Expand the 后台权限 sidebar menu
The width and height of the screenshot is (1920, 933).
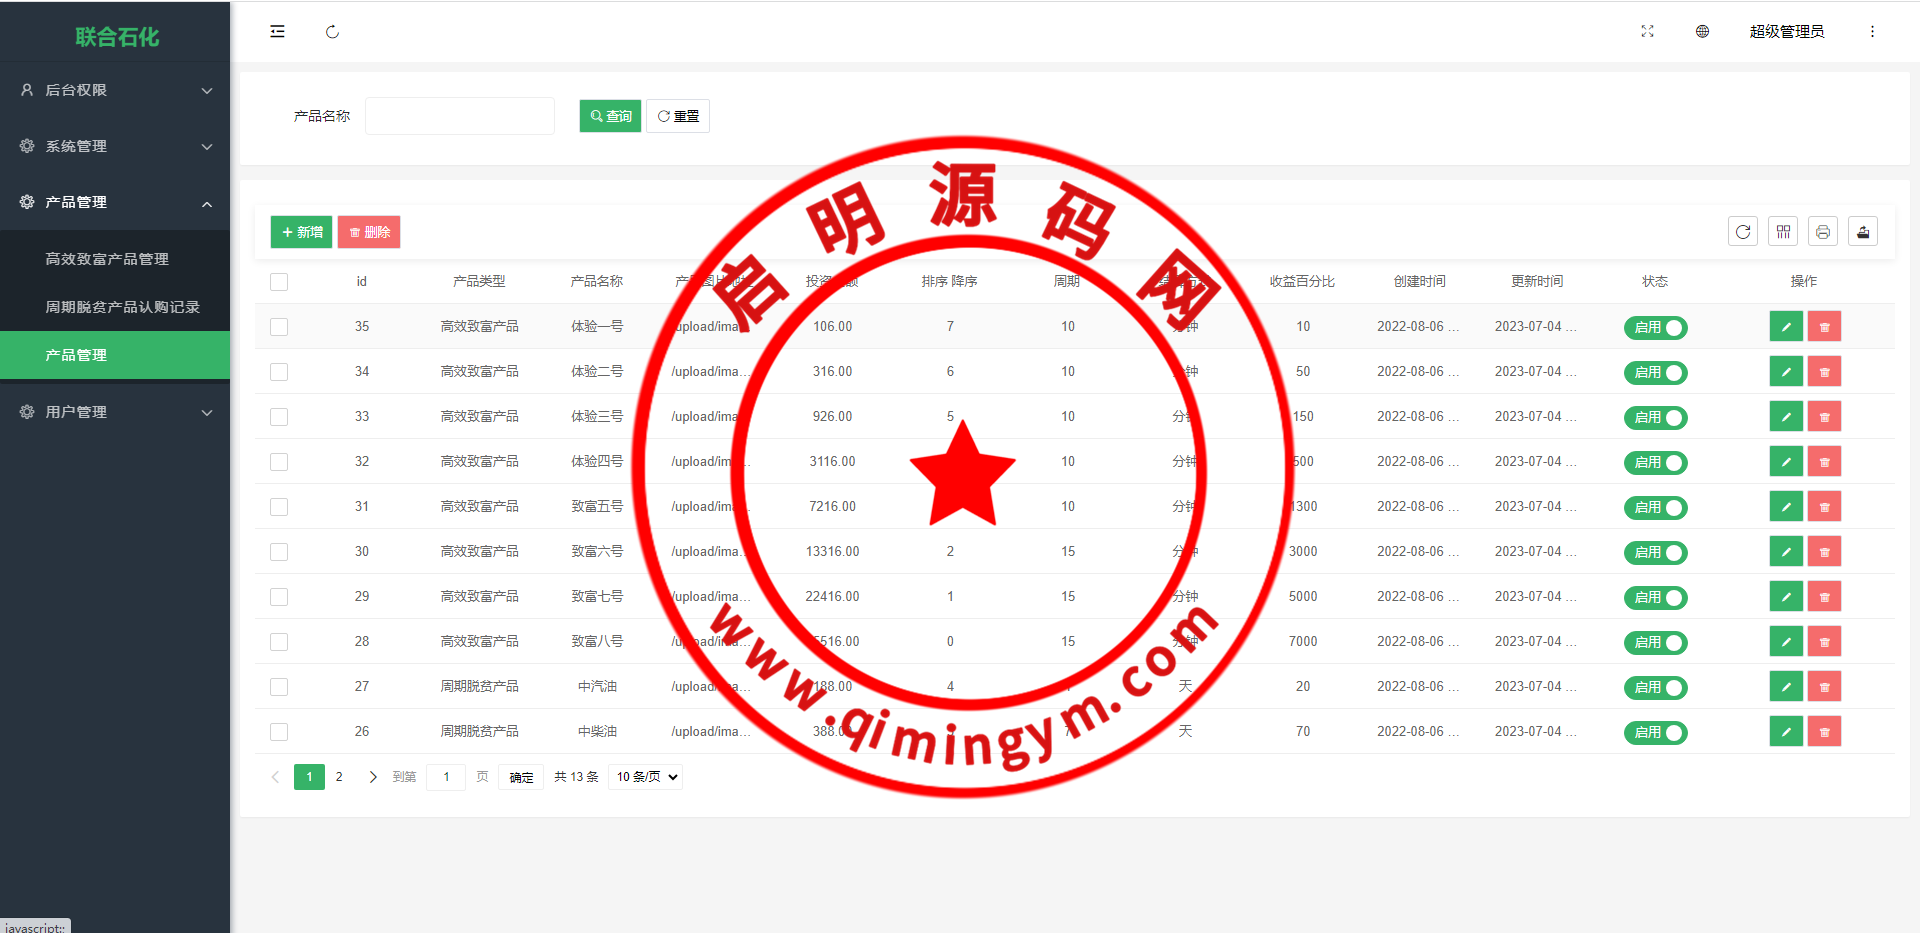115,90
